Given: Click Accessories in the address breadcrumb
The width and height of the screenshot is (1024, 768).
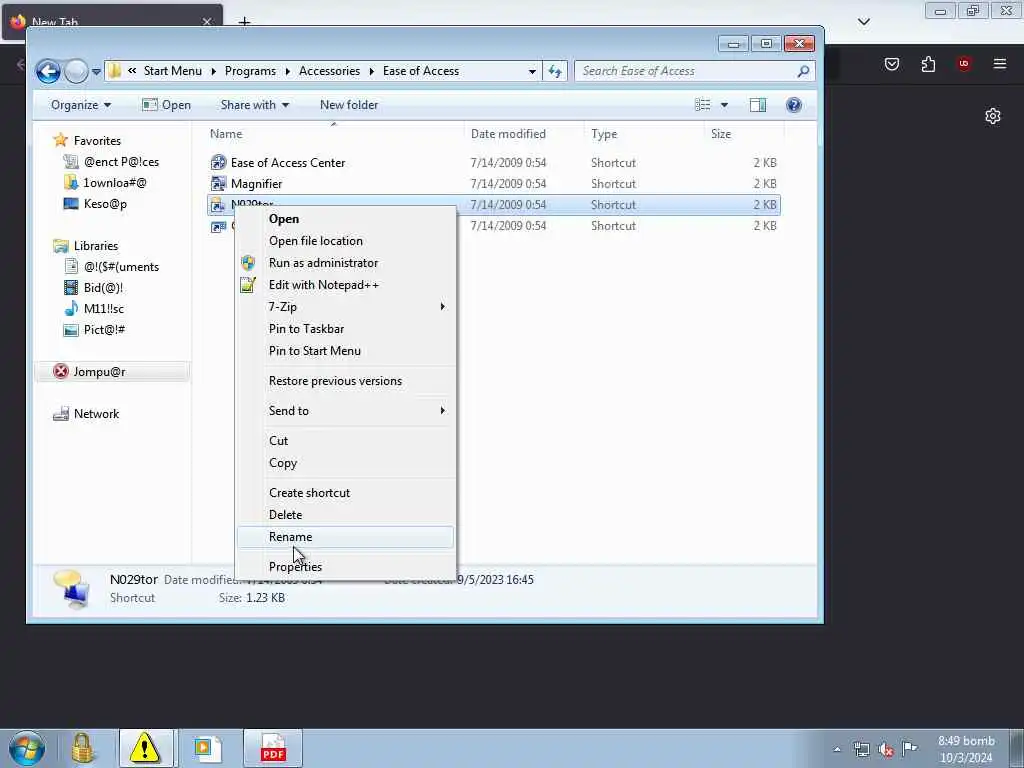Looking at the screenshot, I should (x=329, y=71).
